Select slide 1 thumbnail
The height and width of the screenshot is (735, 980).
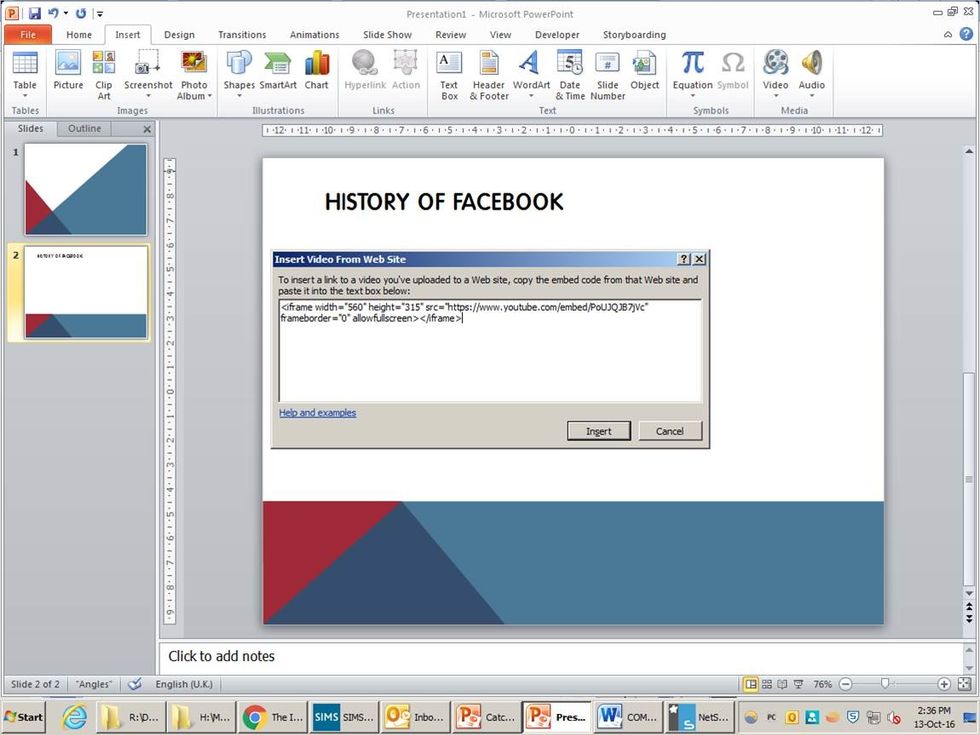(86, 189)
